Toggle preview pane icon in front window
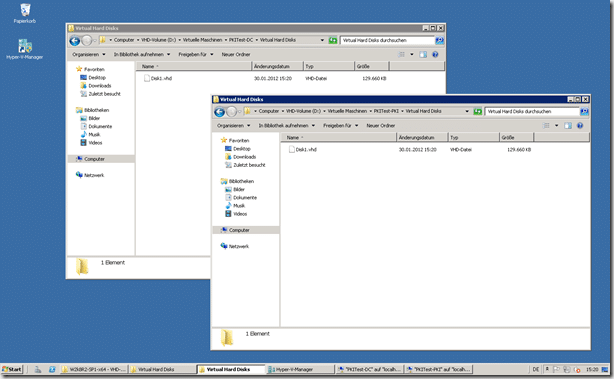614x379 pixels. coord(568,126)
